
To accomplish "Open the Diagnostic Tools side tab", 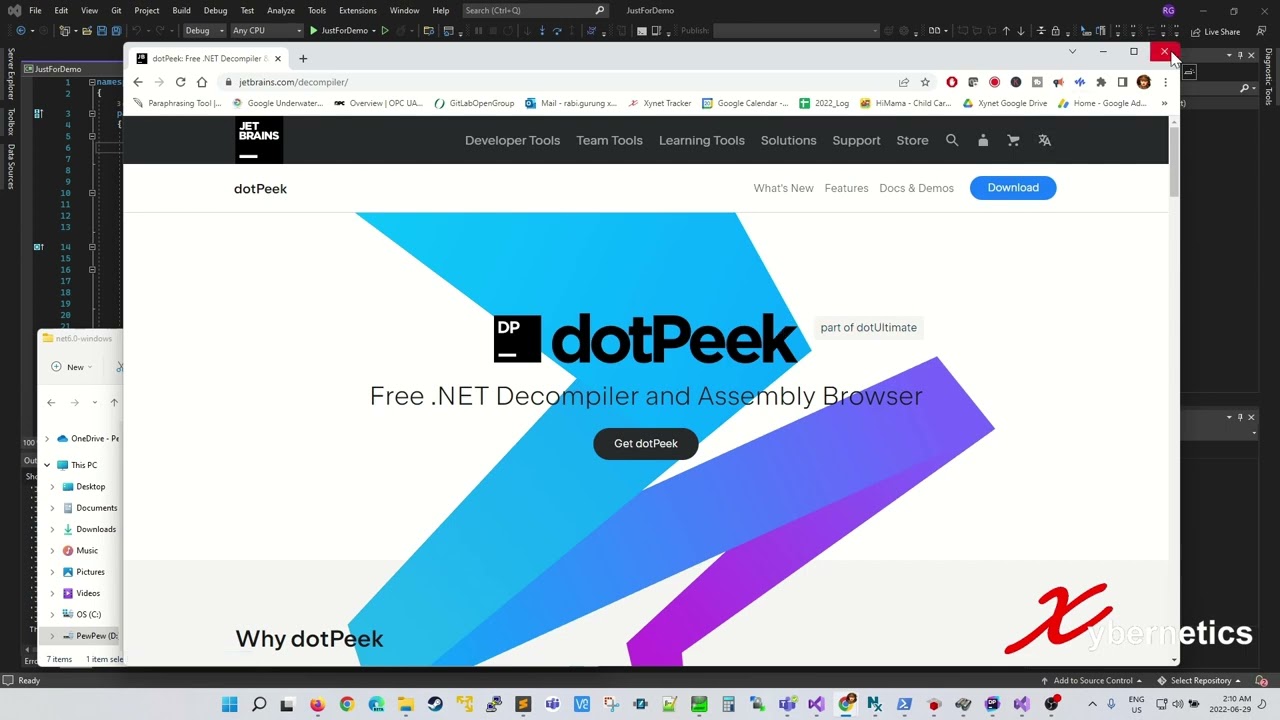I will point(1268,76).
